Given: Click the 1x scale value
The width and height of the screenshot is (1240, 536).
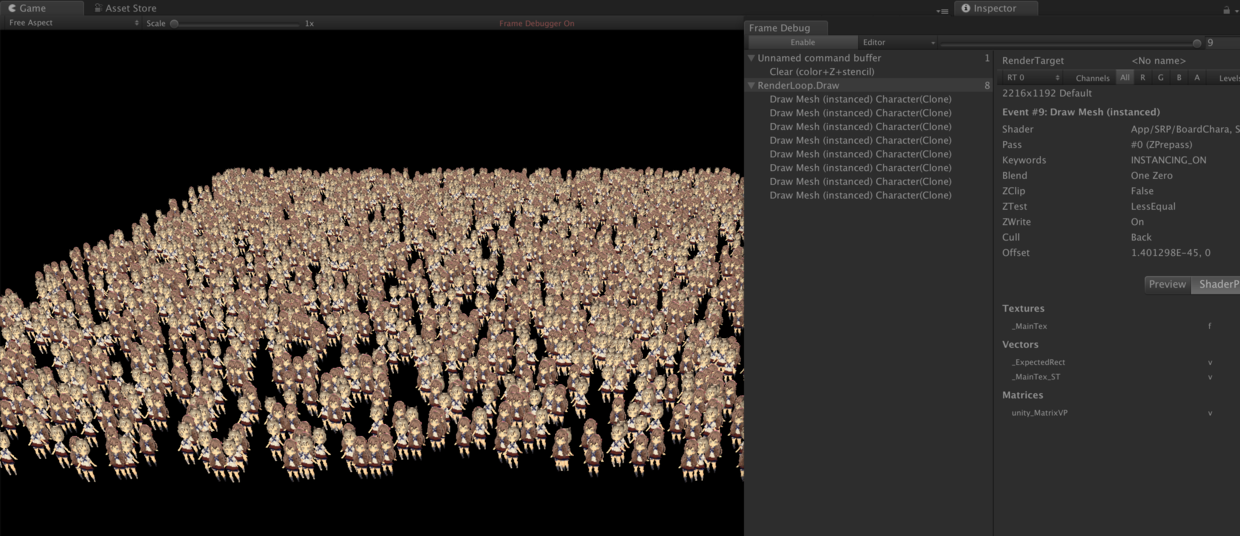Looking at the screenshot, I should coord(309,23).
